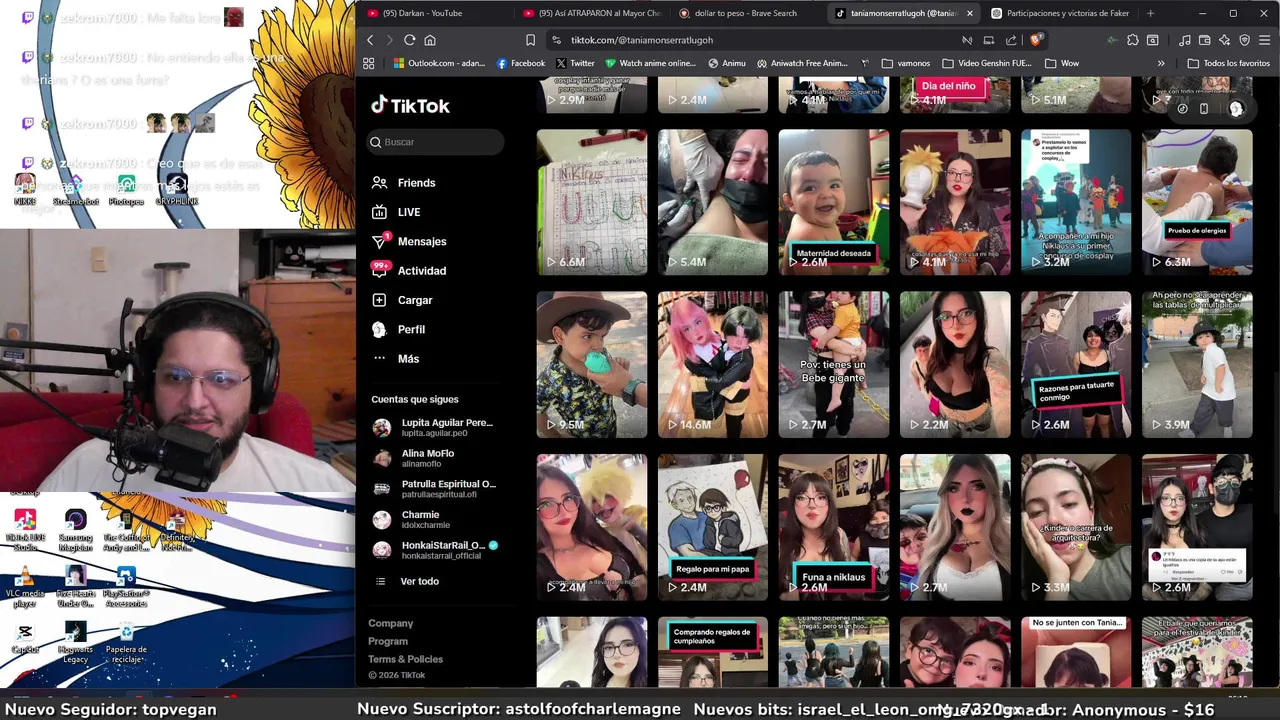The height and width of the screenshot is (720, 1280).
Task: Expand followed accounts with Ver todo
Action: point(407,581)
